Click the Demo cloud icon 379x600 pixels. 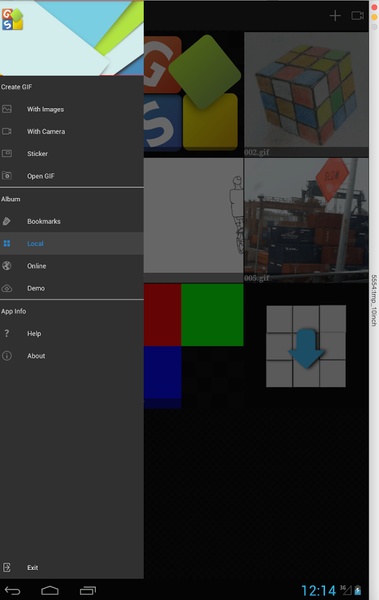pos(7,288)
